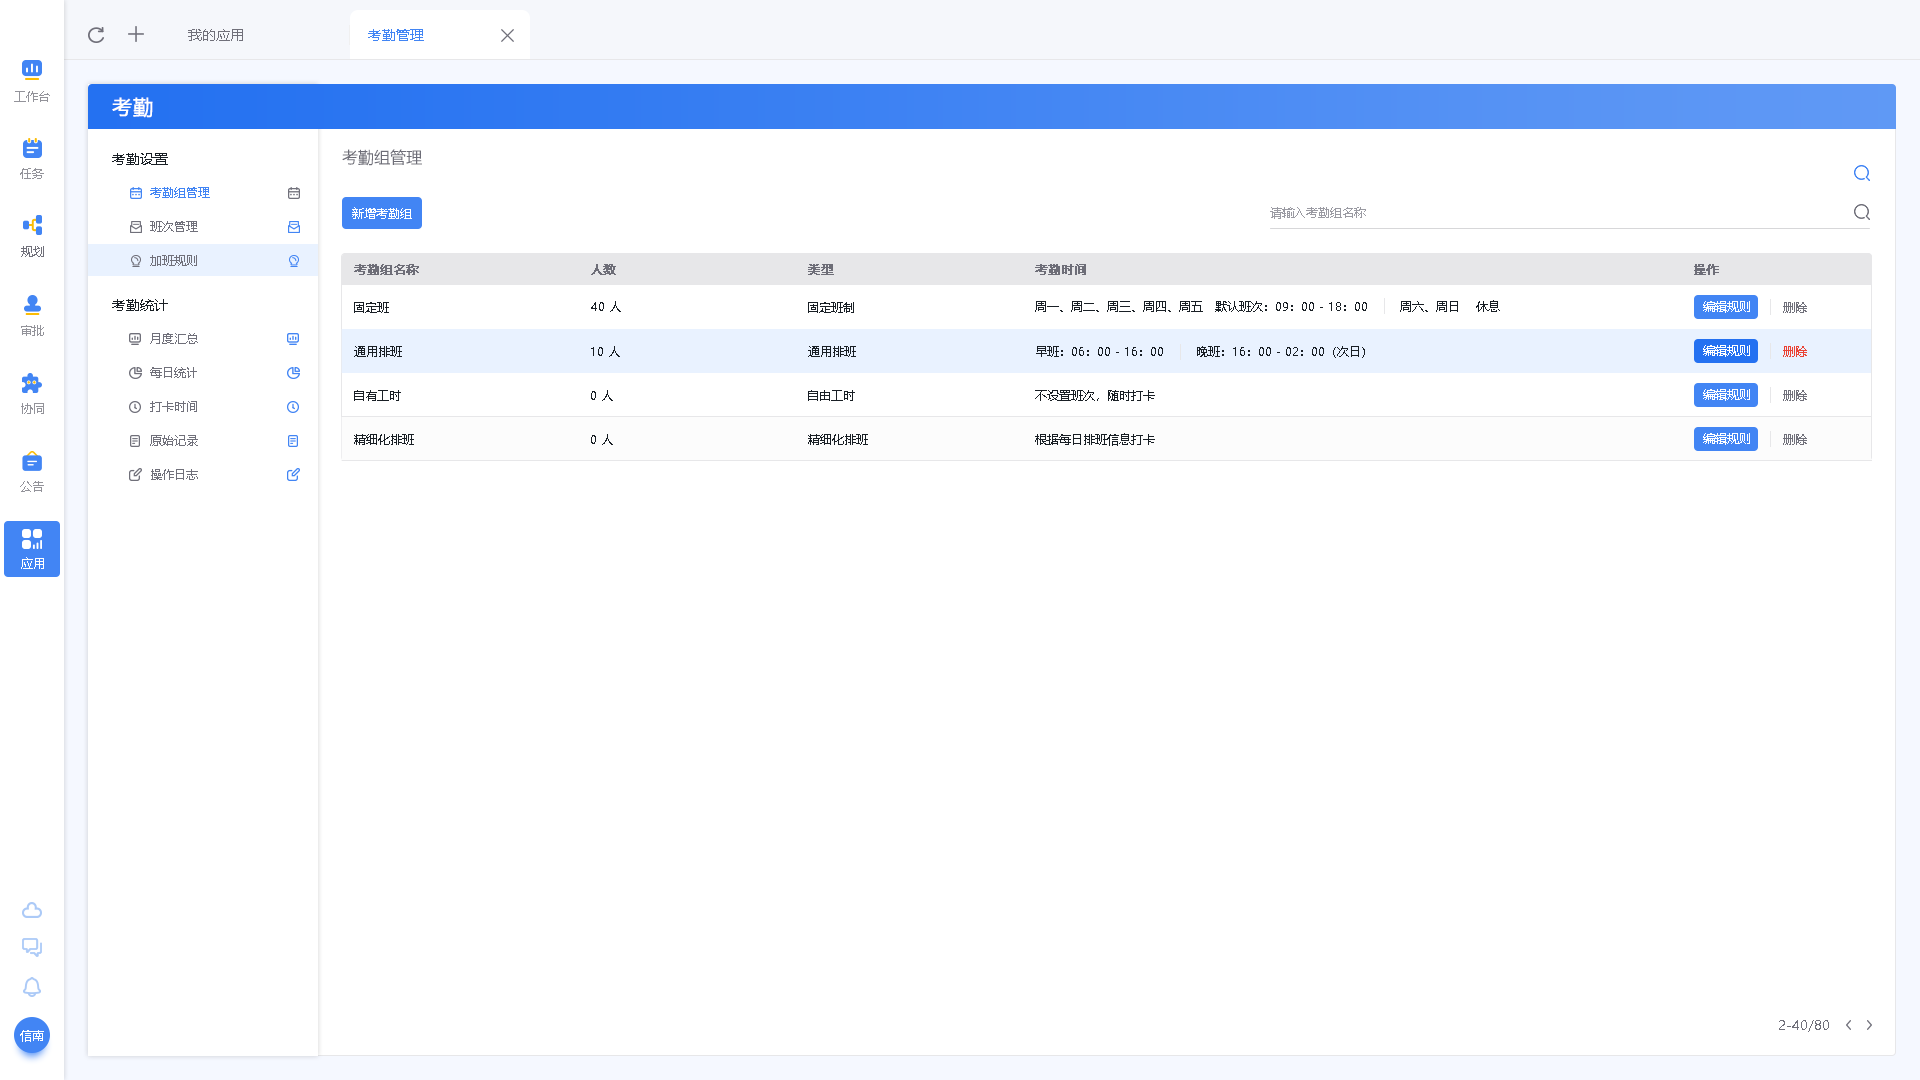Click blue icon right of 班次管理

click(x=294, y=227)
